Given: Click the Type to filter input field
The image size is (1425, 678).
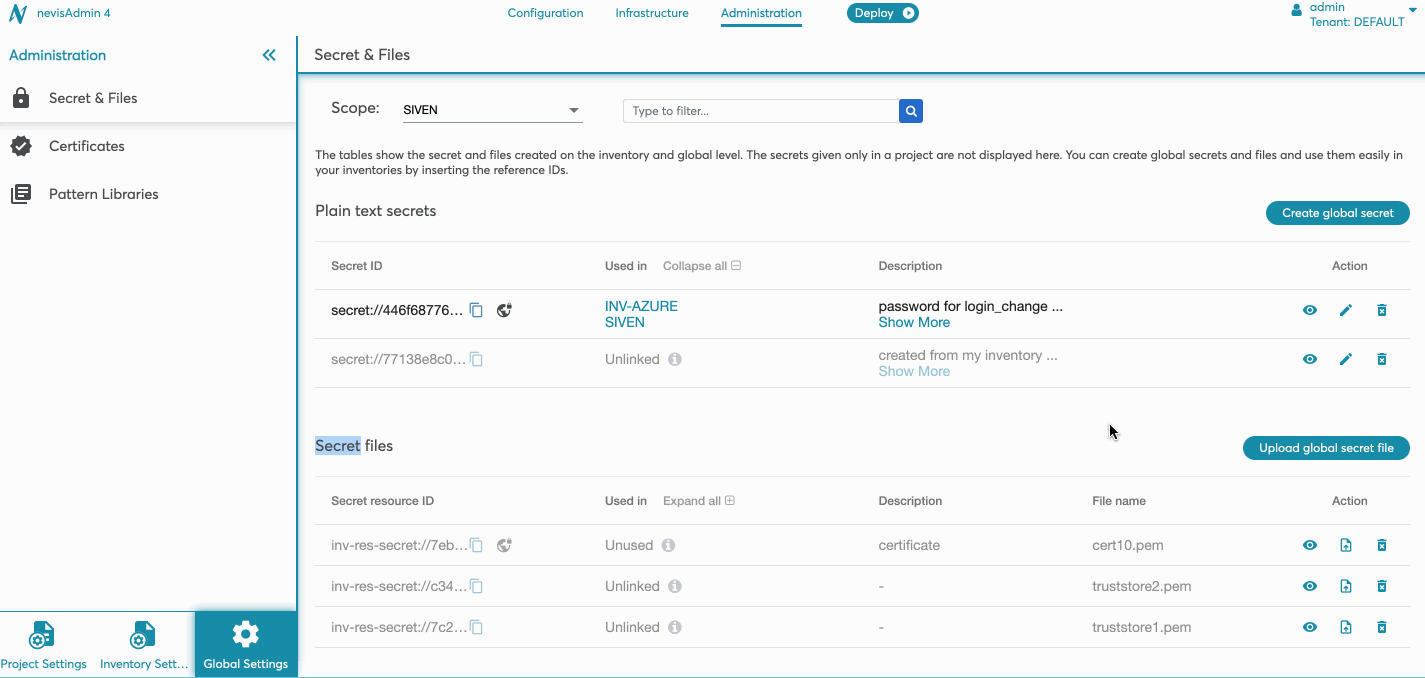Looking at the screenshot, I should click(x=760, y=111).
